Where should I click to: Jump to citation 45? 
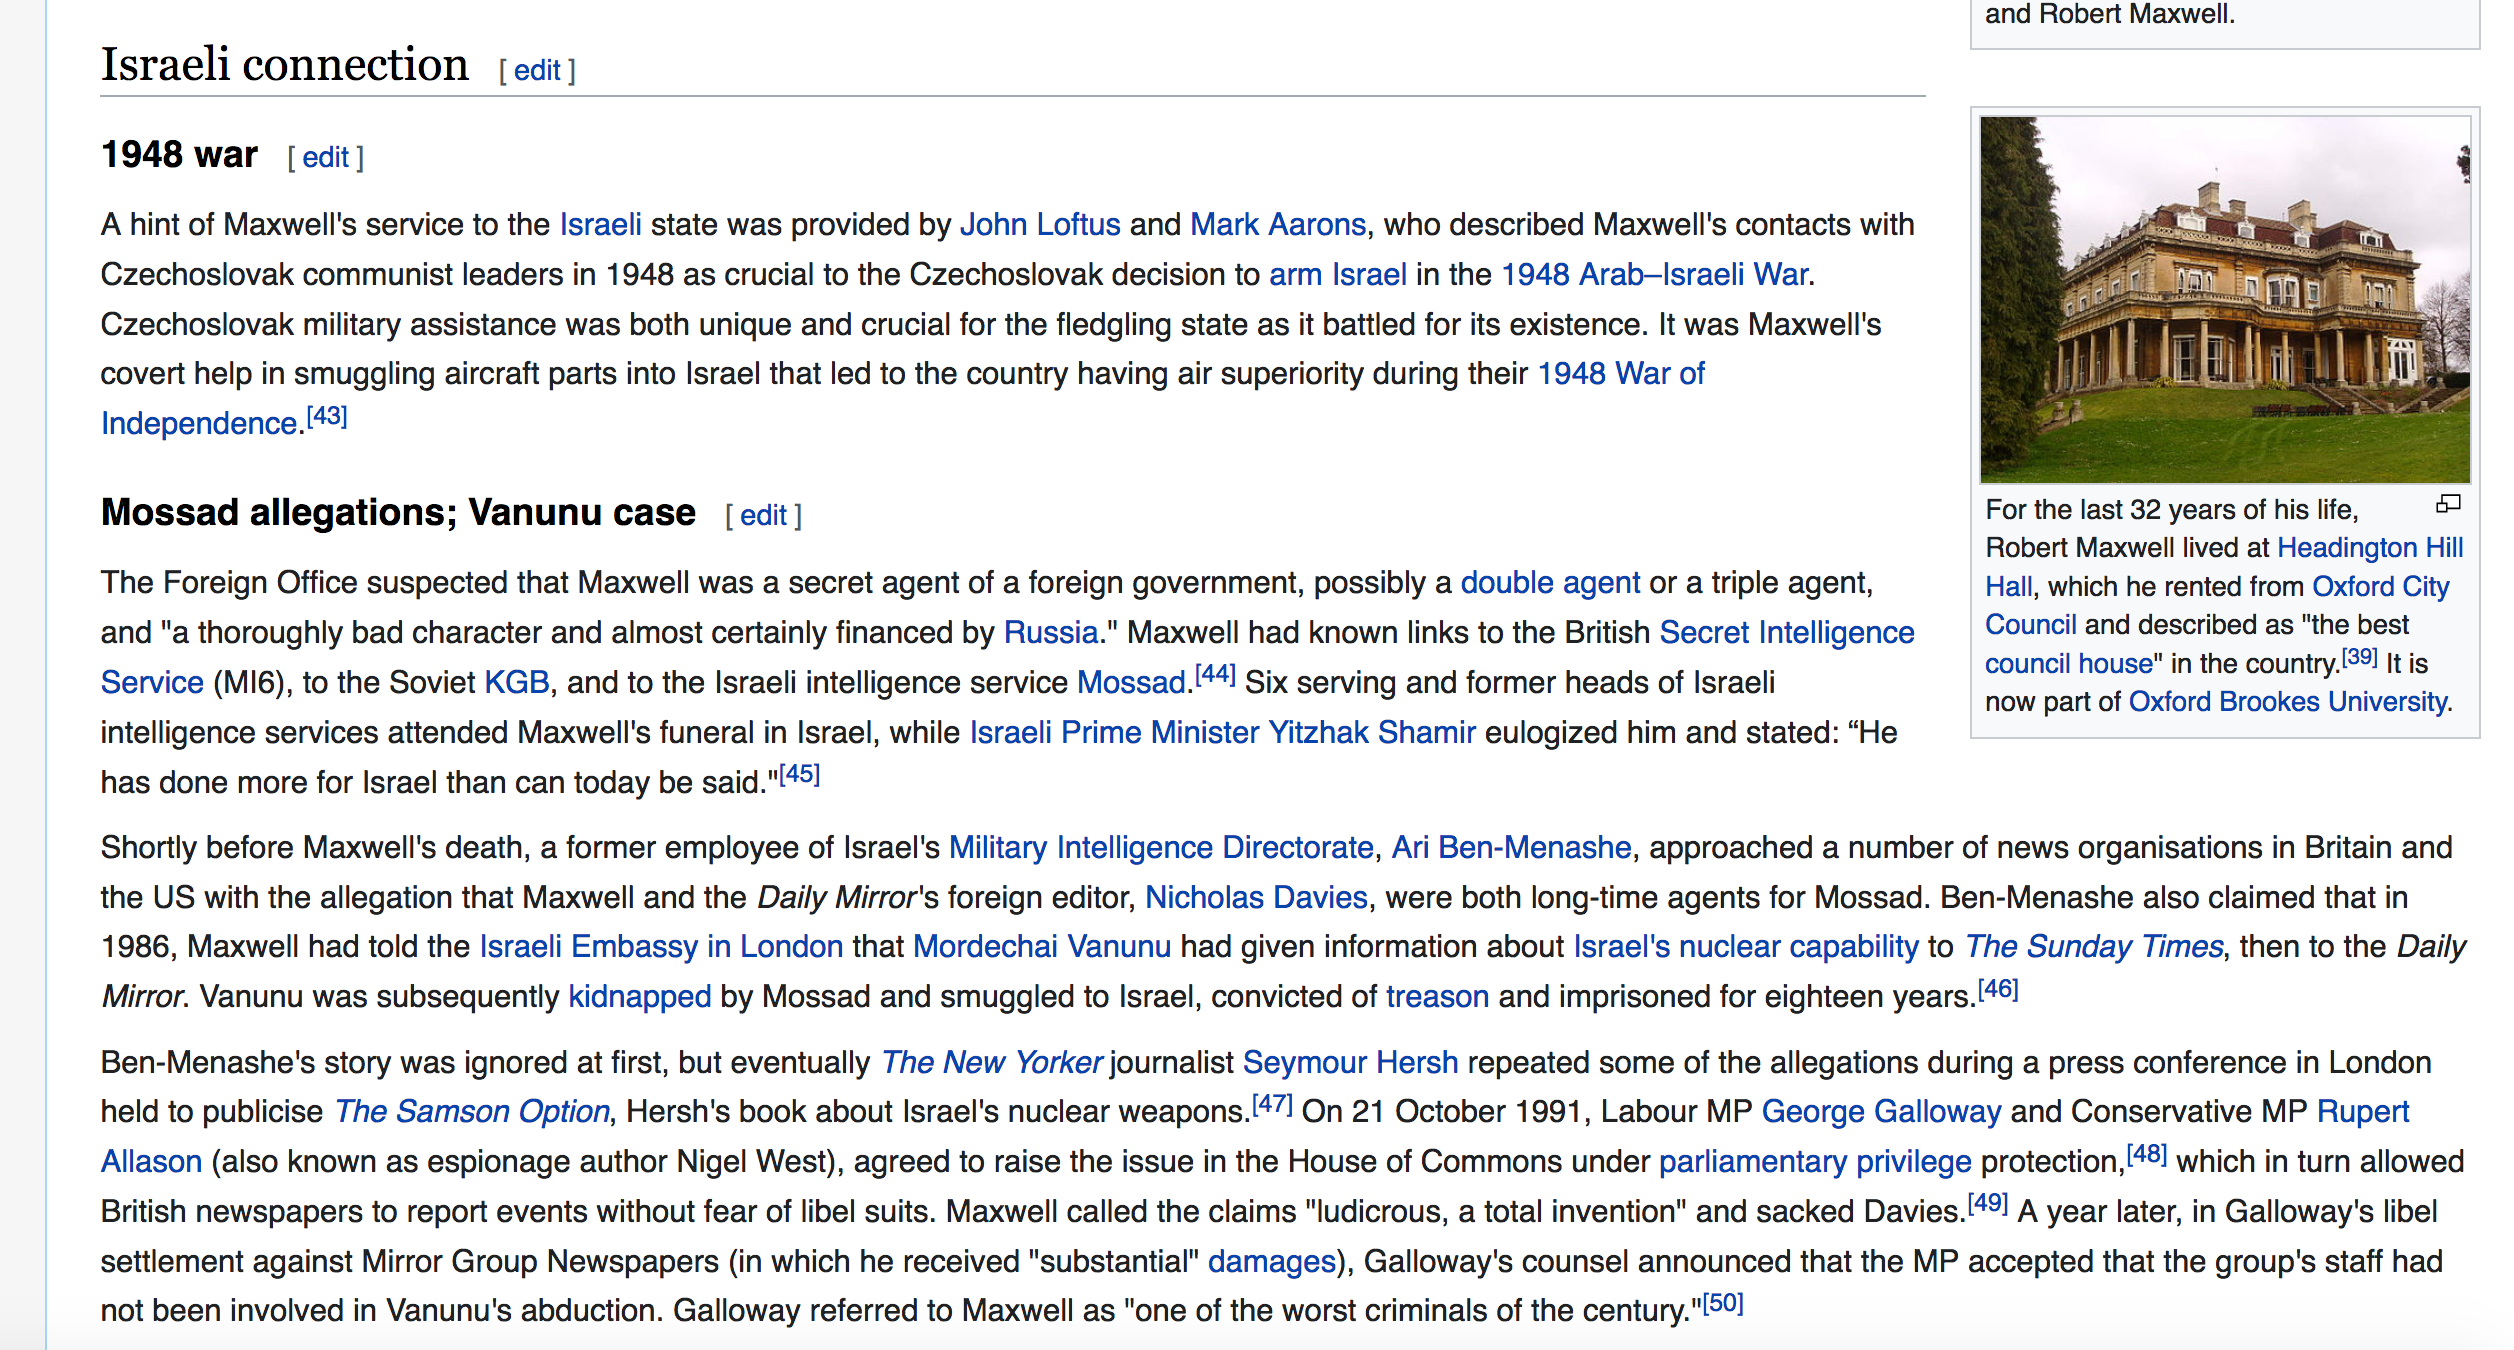799,774
